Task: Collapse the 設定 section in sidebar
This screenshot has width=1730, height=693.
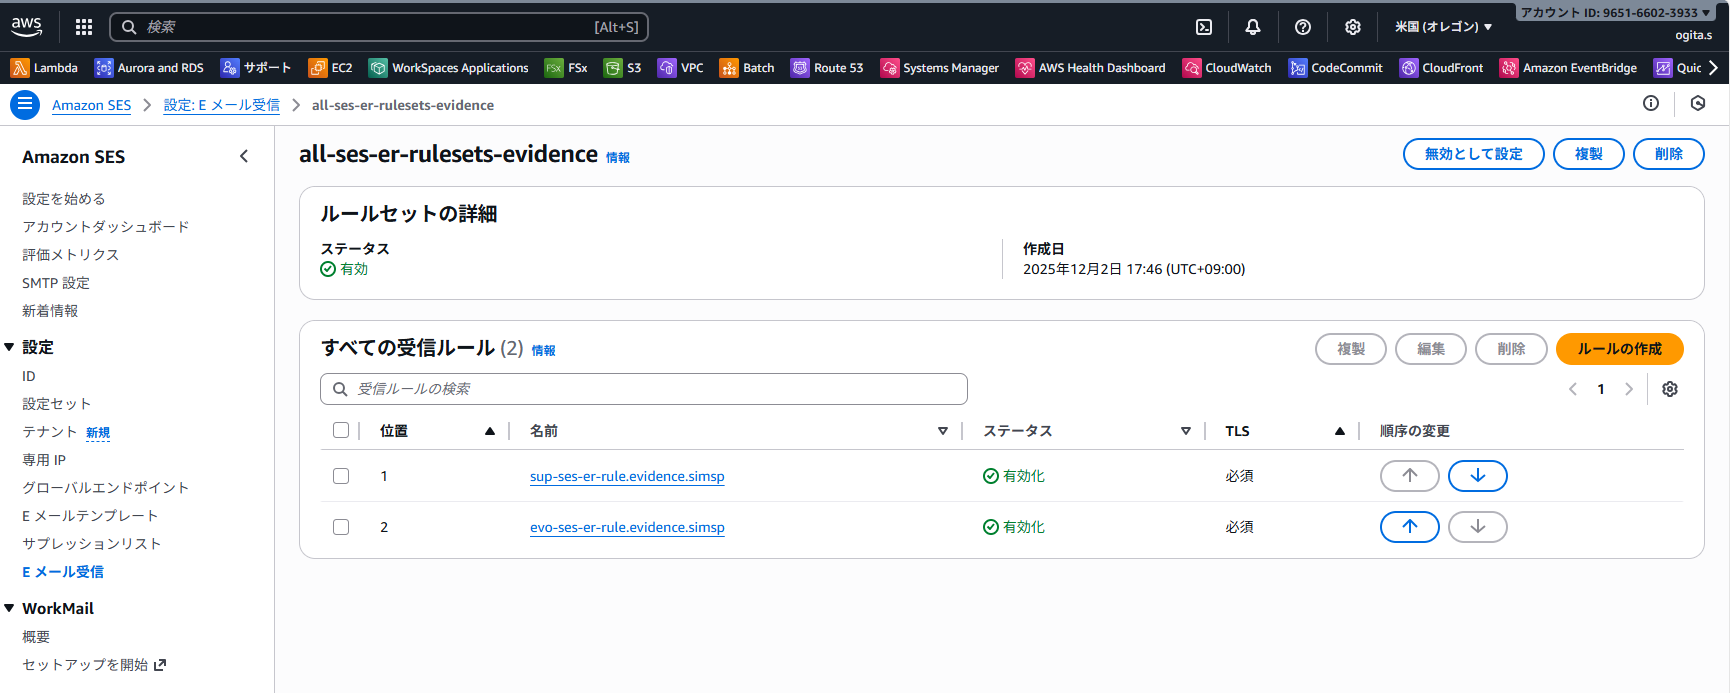Action: point(10,347)
